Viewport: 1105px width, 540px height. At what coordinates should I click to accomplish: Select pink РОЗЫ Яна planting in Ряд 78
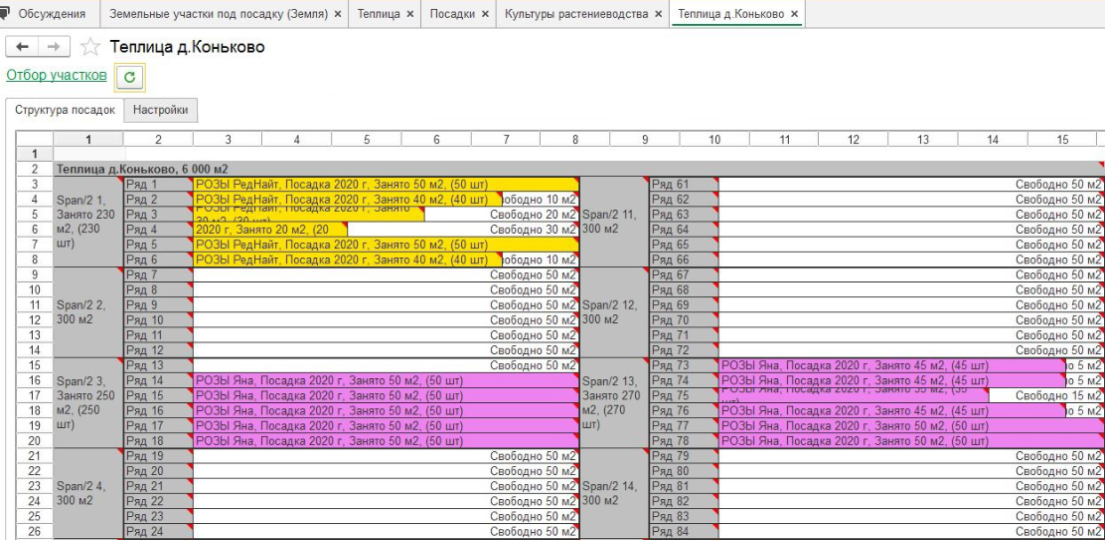[911, 441]
